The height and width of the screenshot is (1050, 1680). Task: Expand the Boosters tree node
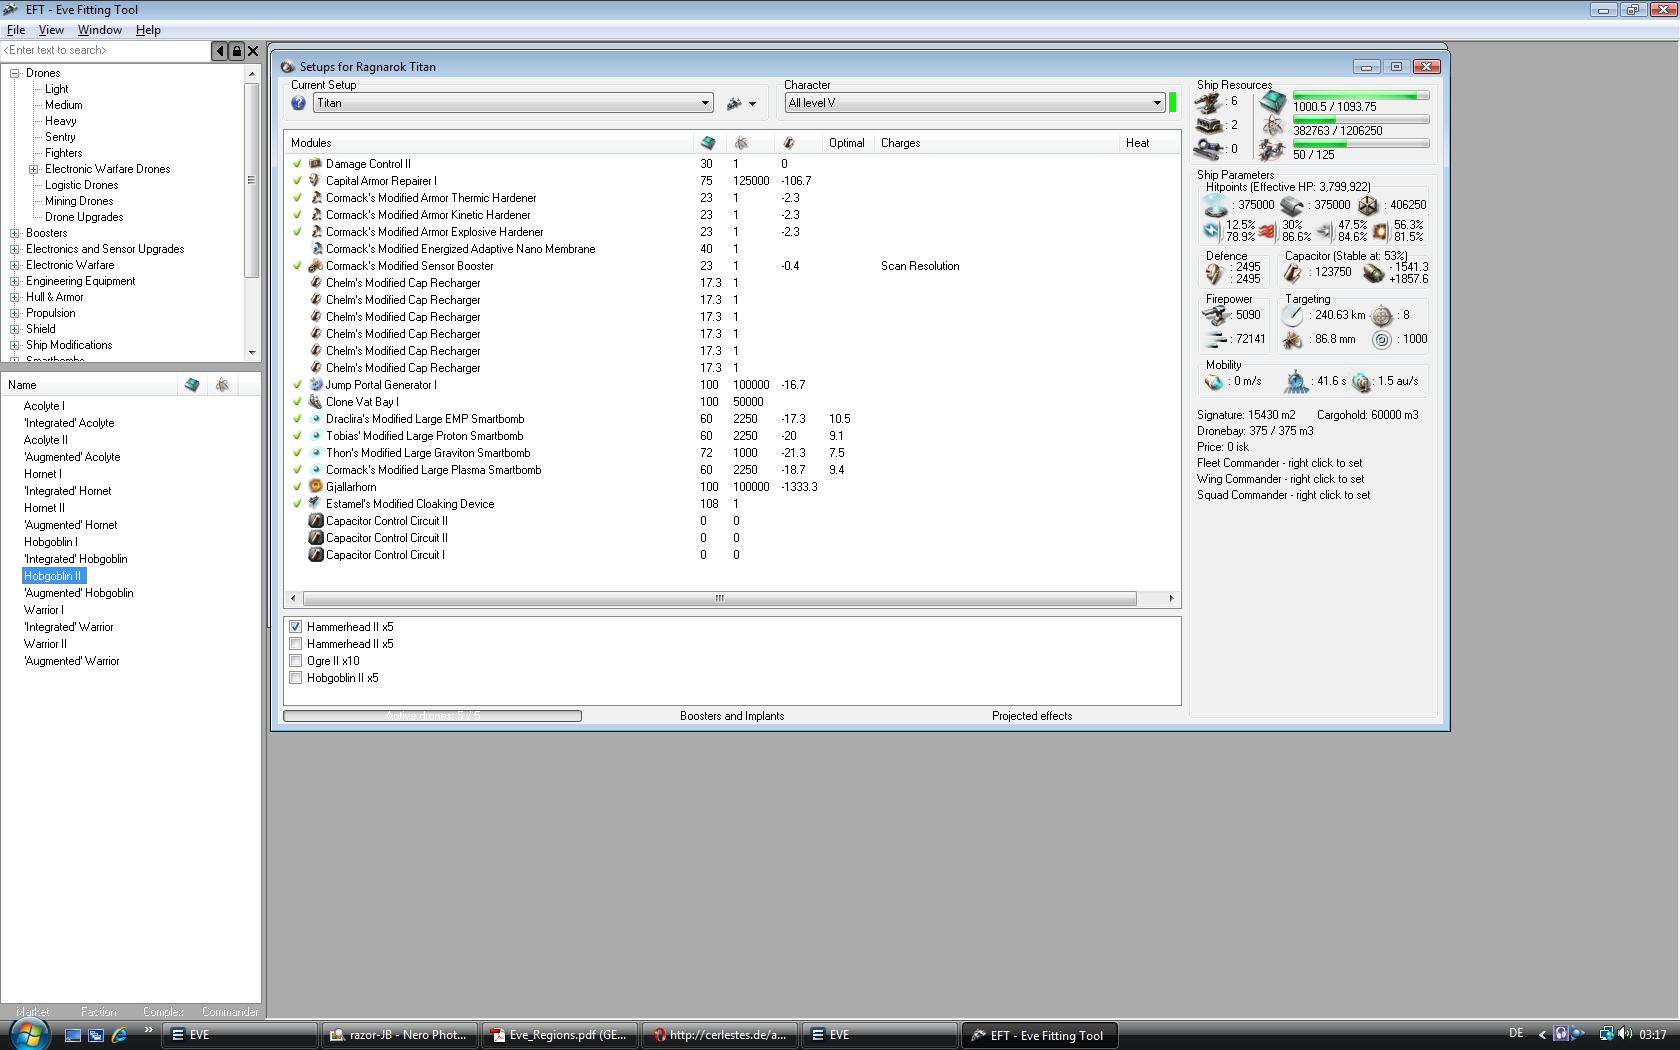[x=15, y=233]
